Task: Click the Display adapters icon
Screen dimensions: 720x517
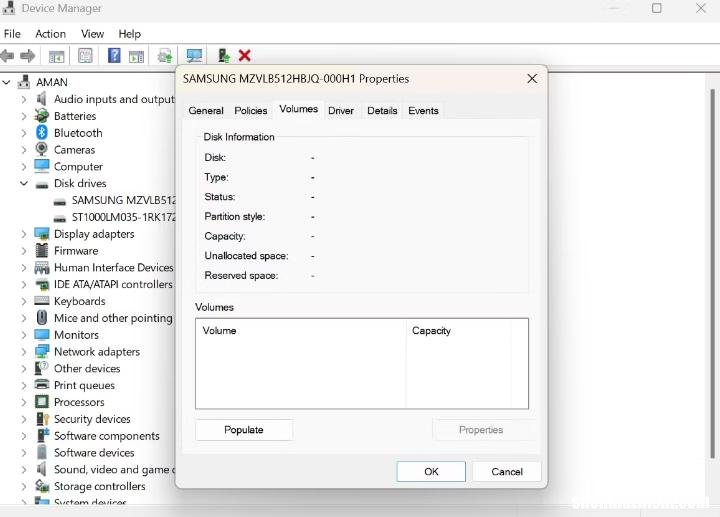Action: (x=42, y=234)
